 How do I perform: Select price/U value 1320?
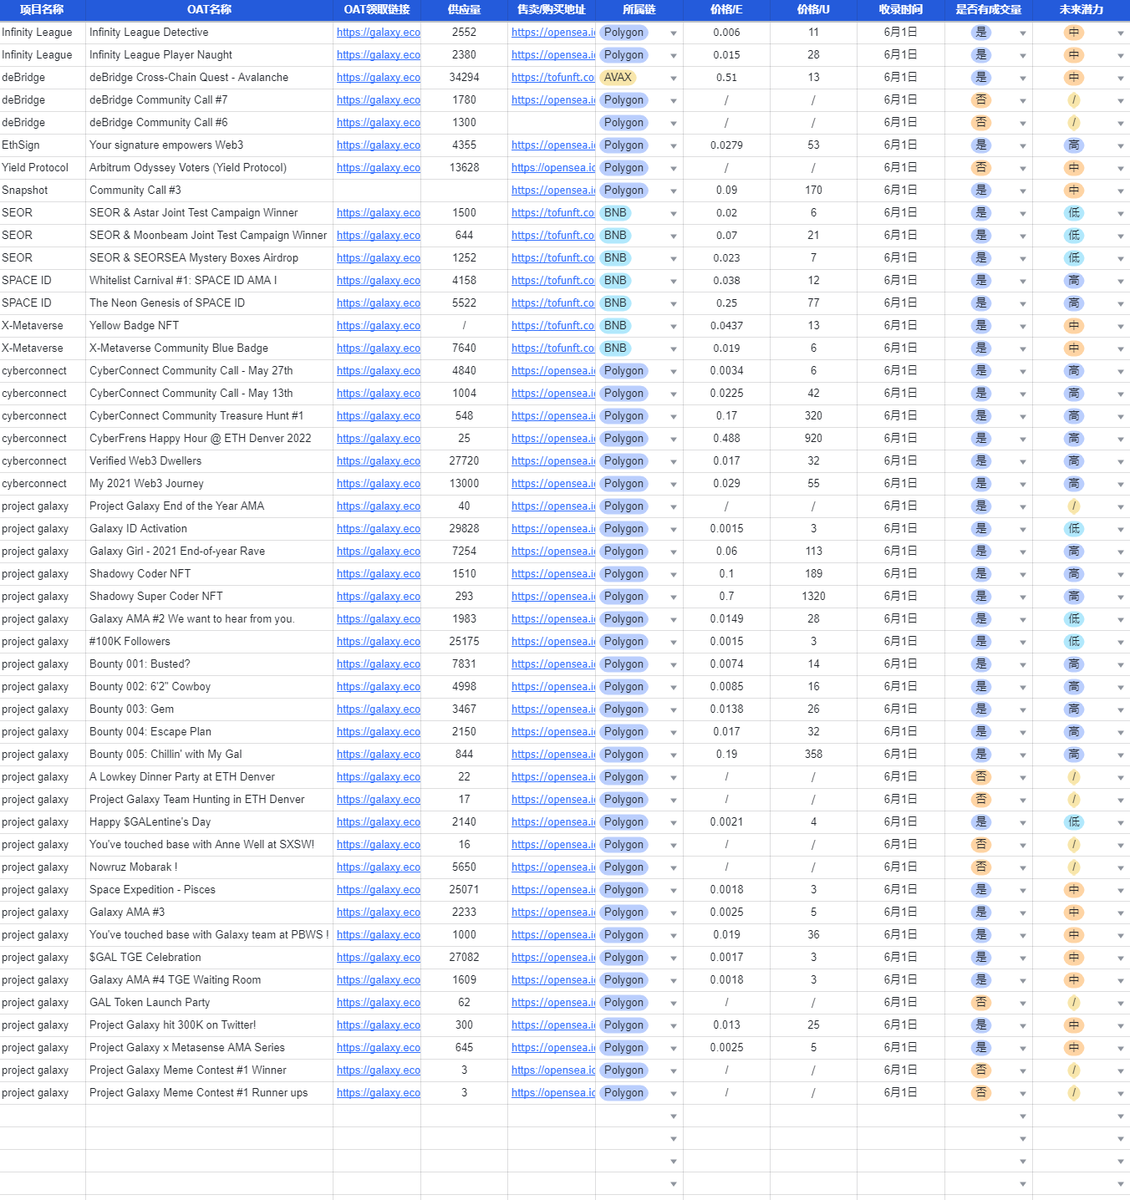click(813, 596)
